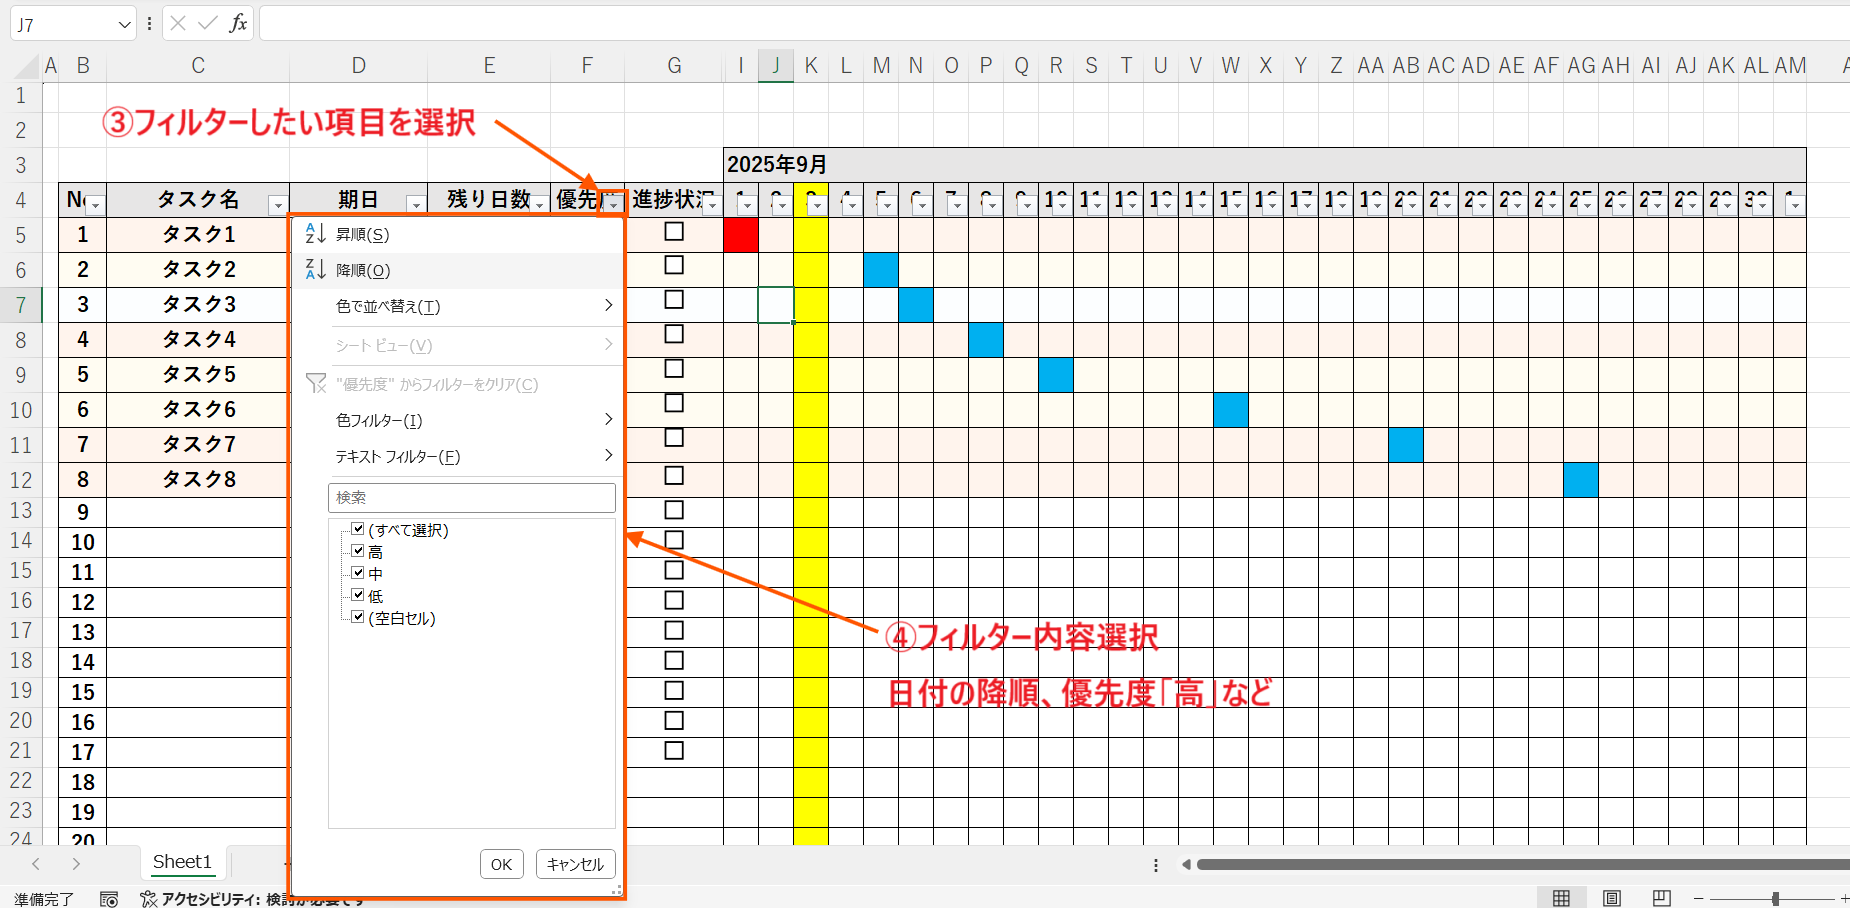Image resolution: width=1850 pixels, height=908 pixels.
Task: Switch to Normal view icon in status bar
Action: [1561, 898]
